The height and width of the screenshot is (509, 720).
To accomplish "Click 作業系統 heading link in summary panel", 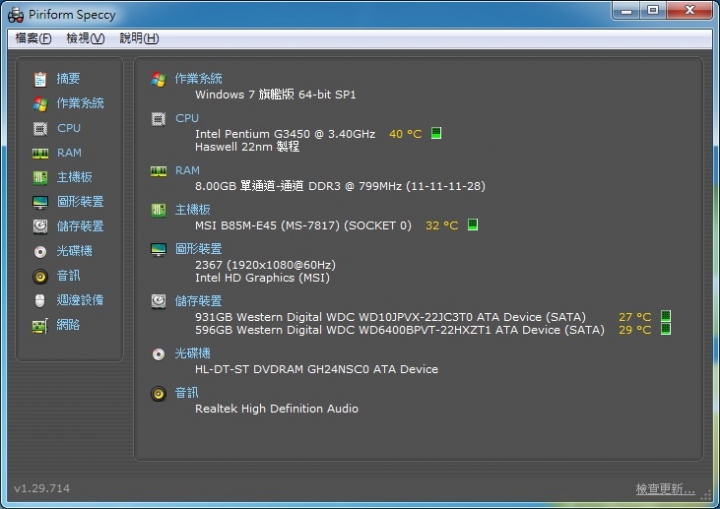I will pos(198,79).
